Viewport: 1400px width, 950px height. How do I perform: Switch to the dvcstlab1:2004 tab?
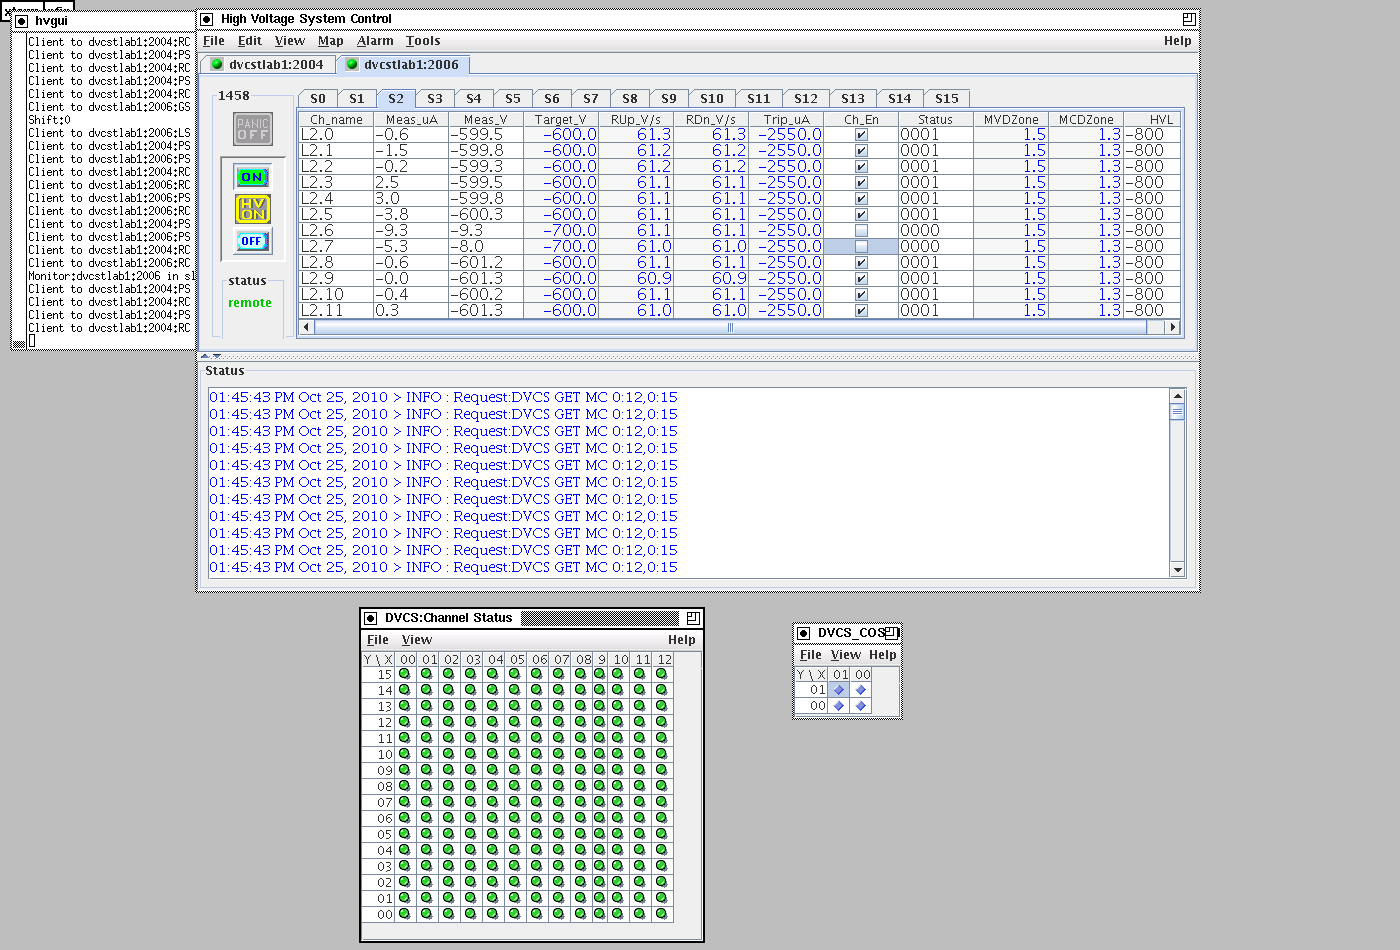(268, 65)
